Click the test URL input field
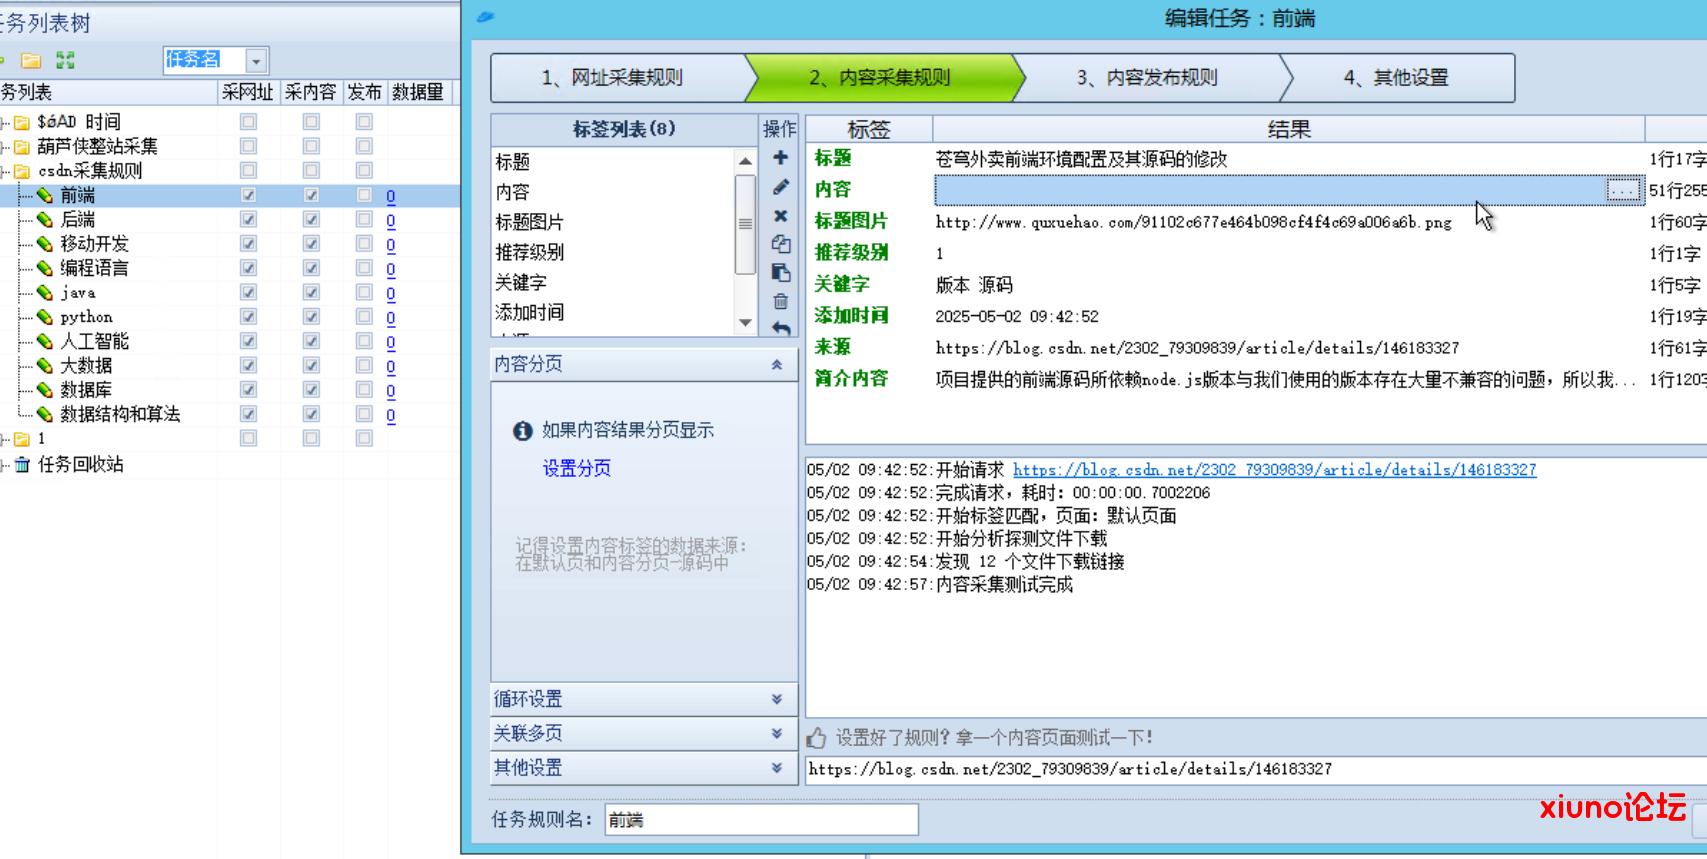Viewport: 1707px width, 859px height. [x=1255, y=769]
